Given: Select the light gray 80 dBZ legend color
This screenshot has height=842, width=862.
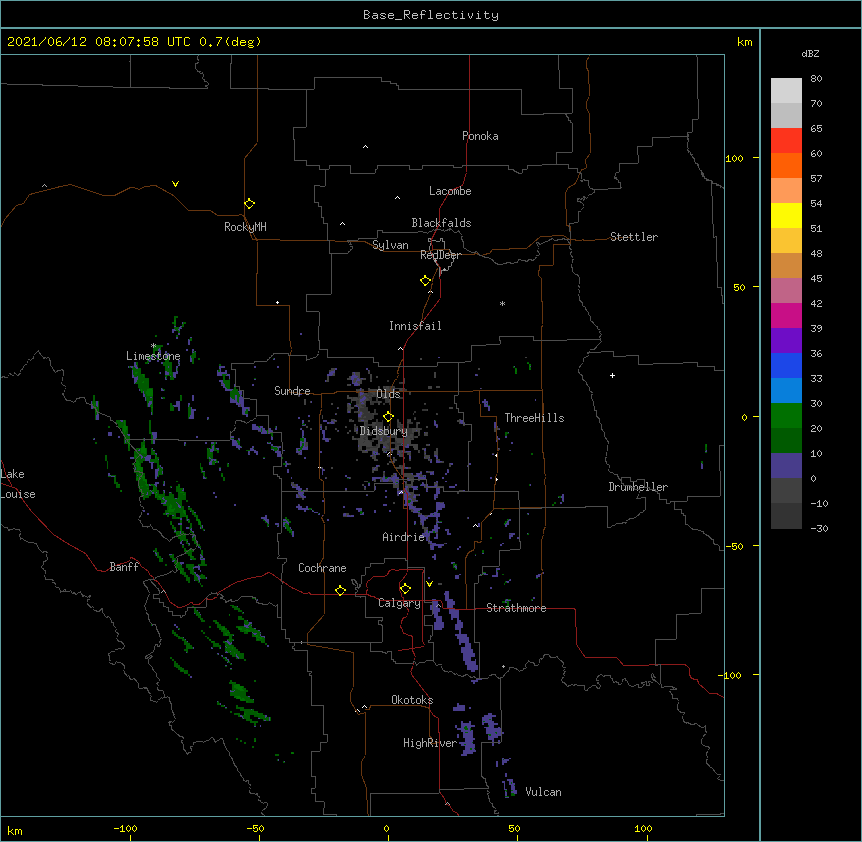Looking at the screenshot, I should [786, 91].
